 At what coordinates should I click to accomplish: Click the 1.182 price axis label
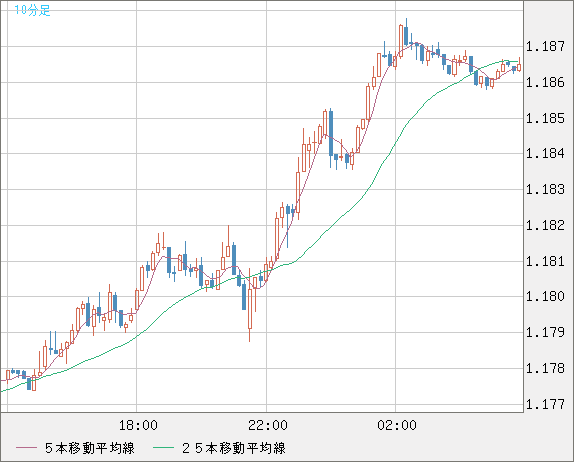coord(545,225)
